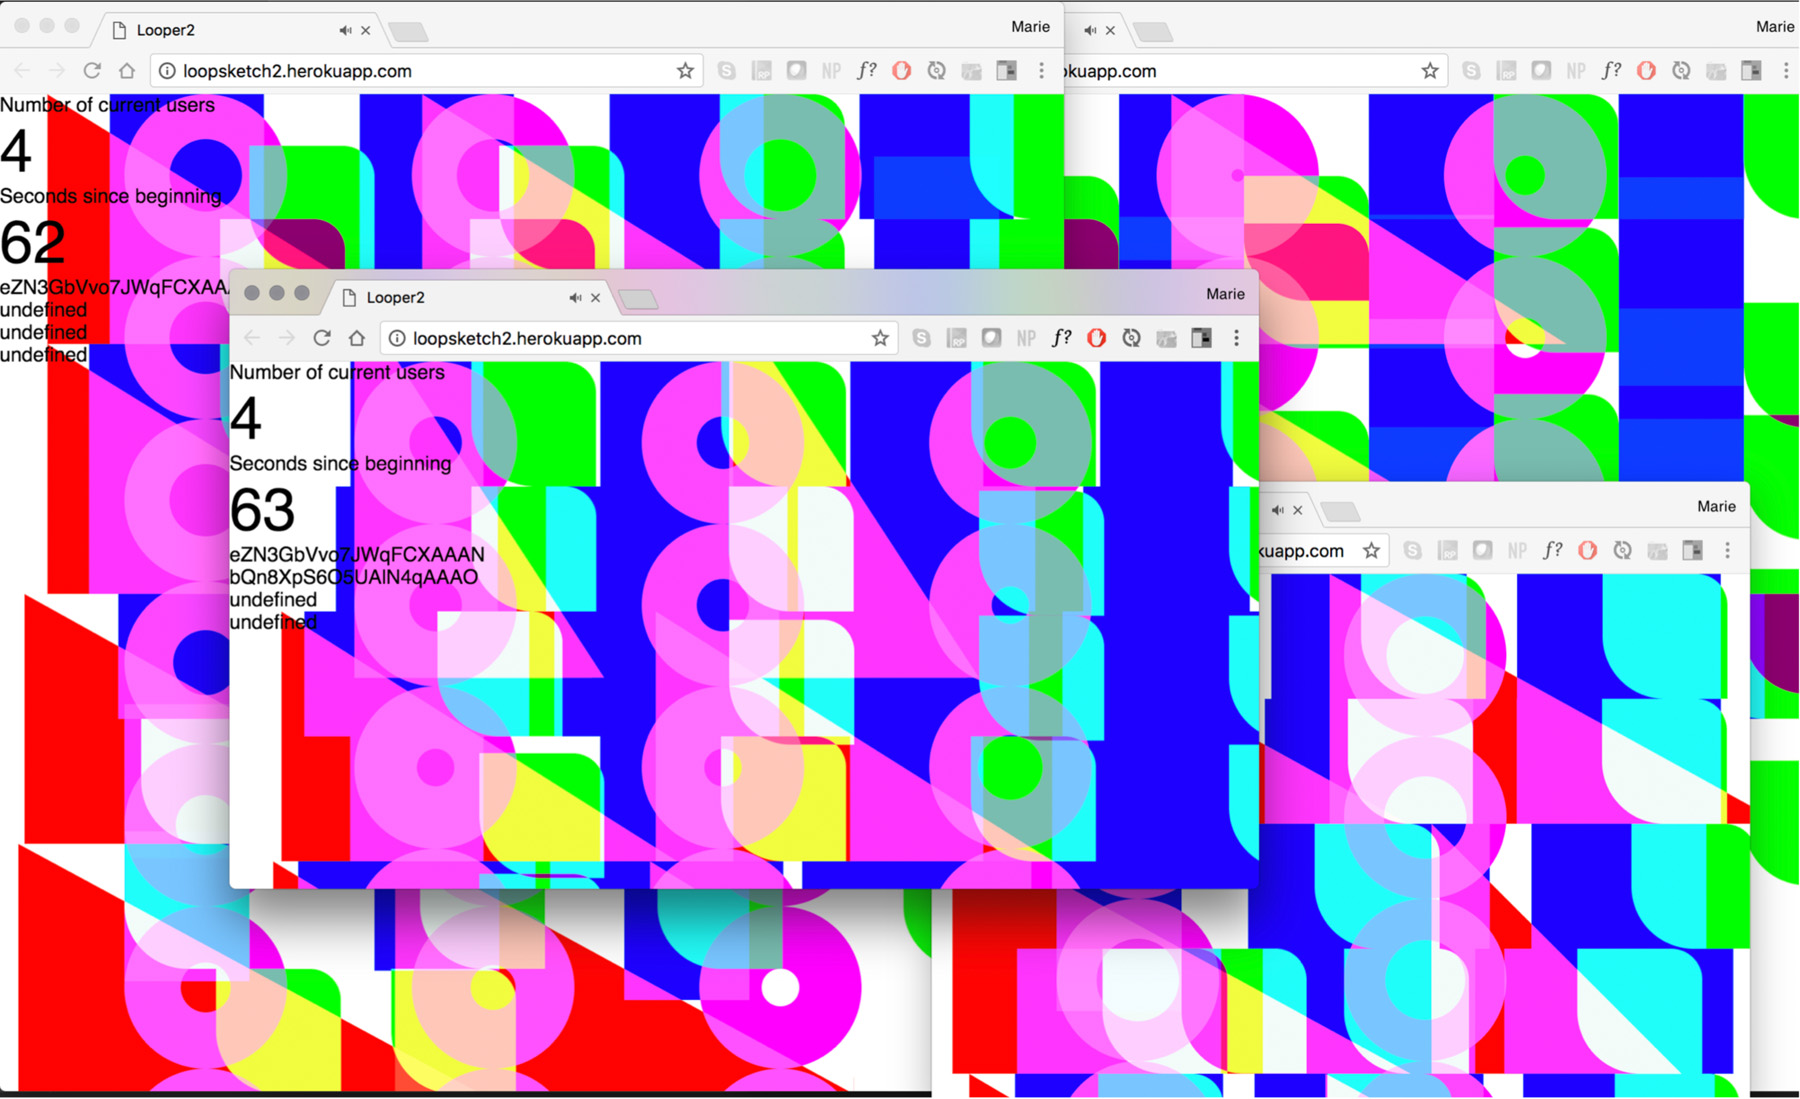Open the RP extension icon in the back window

(x=761, y=70)
